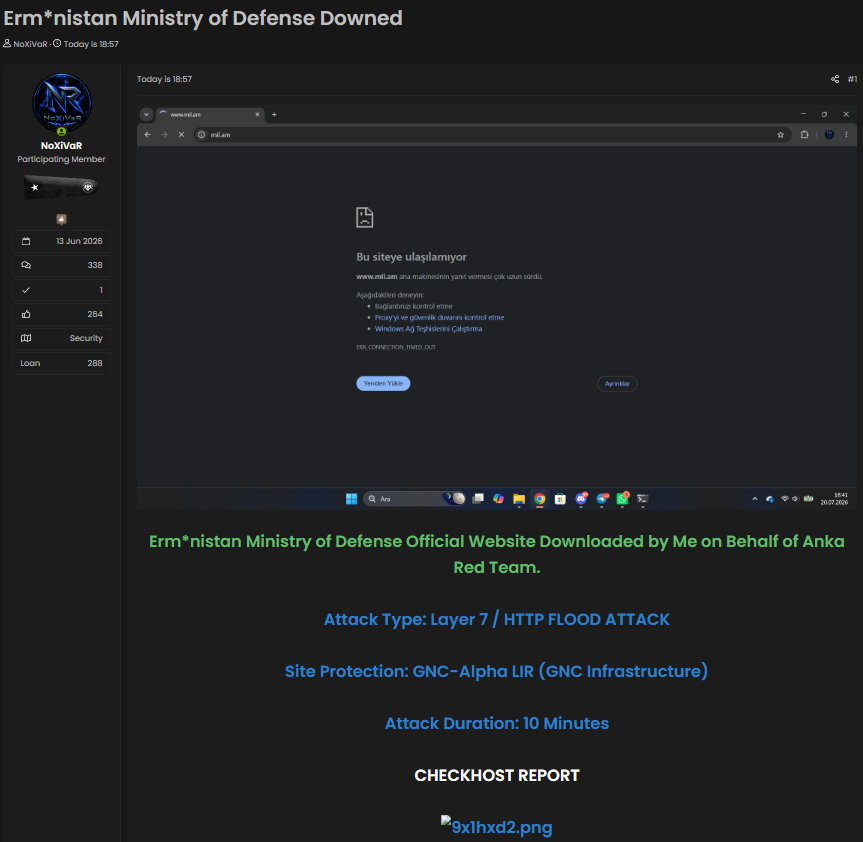Click the Chrome taskbar icon
The image size is (863, 842).
pyautogui.click(x=540, y=499)
